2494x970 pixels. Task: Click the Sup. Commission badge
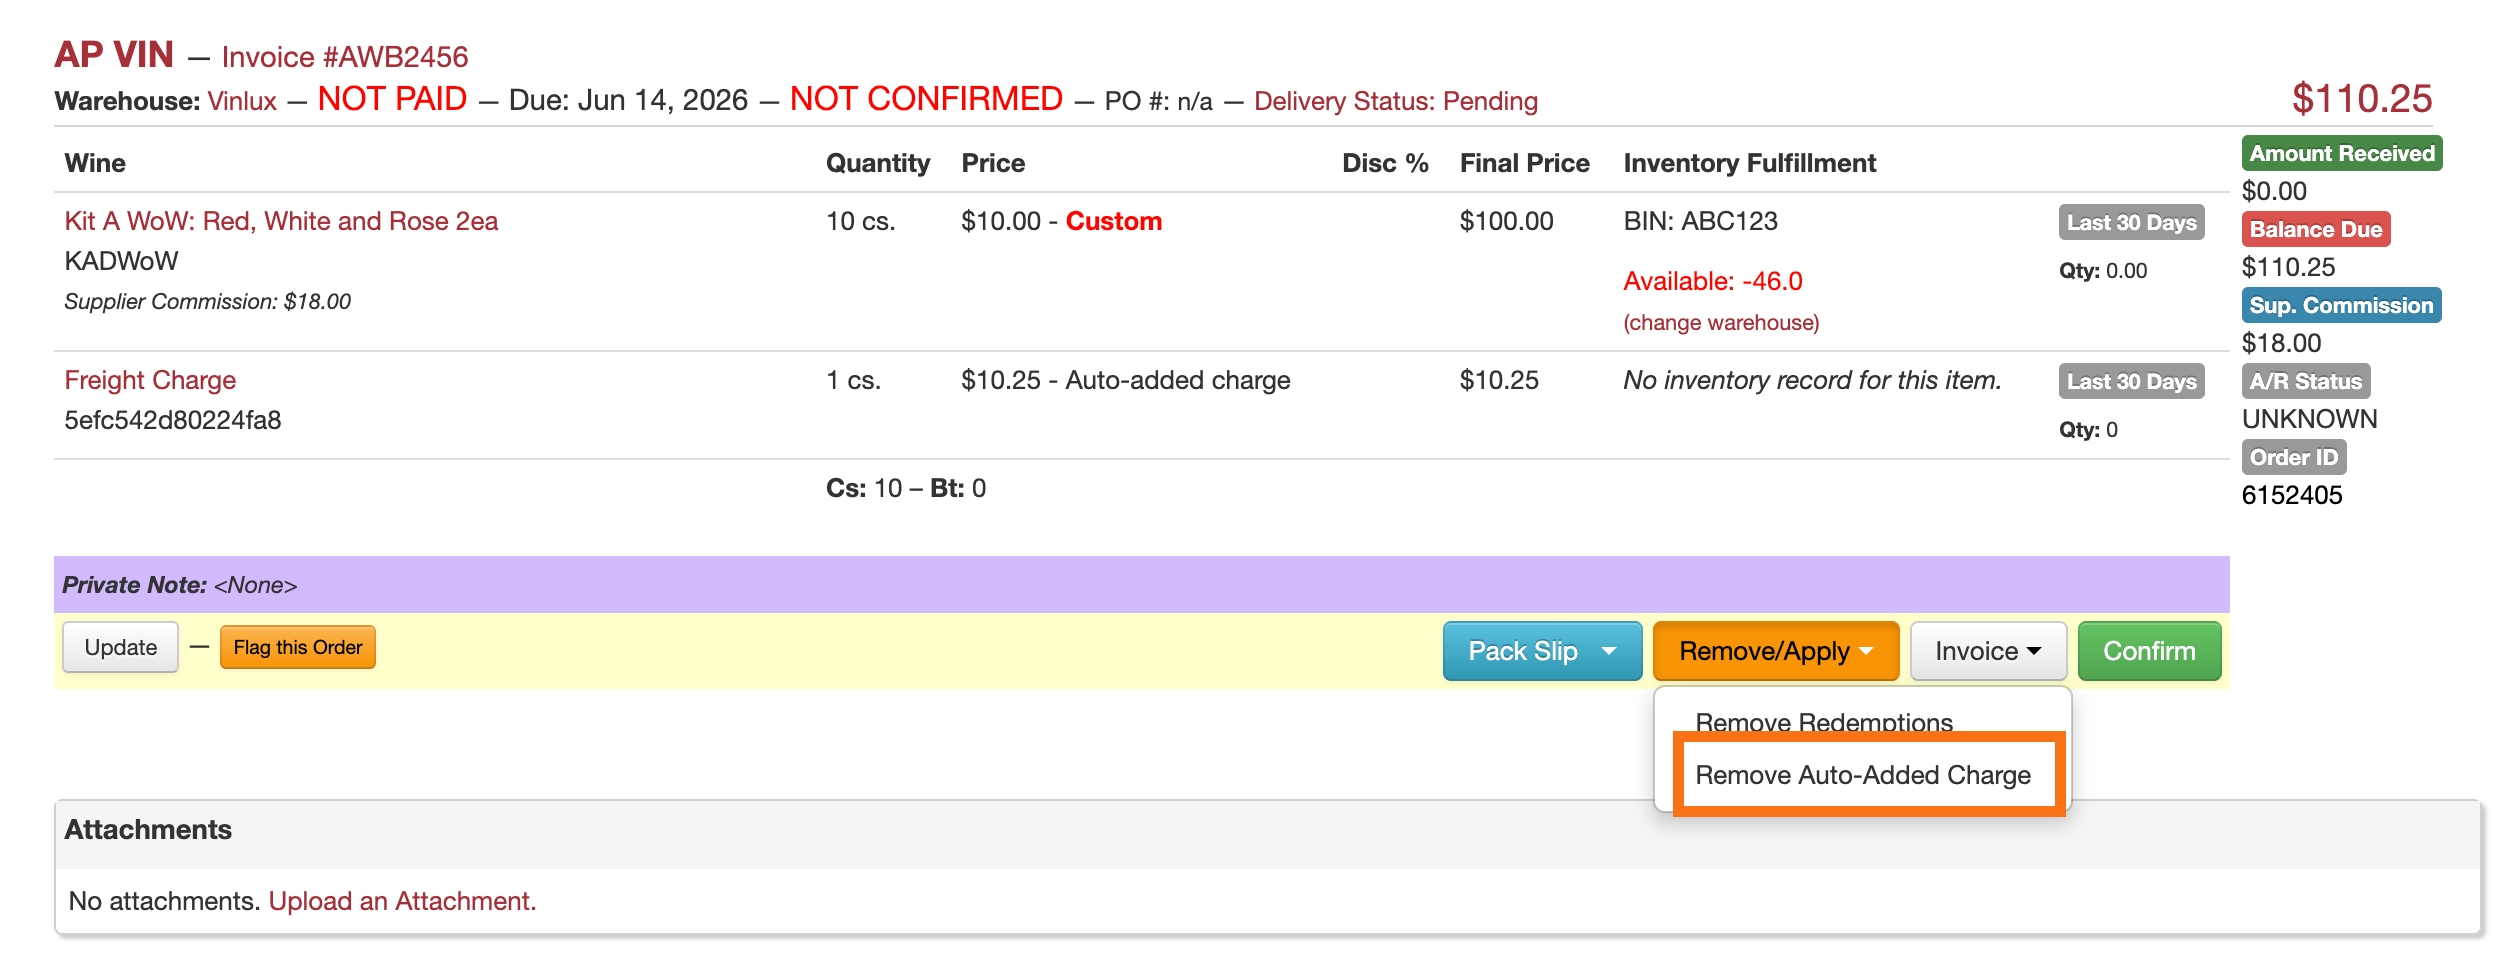pyautogui.click(x=2341, y=305)
